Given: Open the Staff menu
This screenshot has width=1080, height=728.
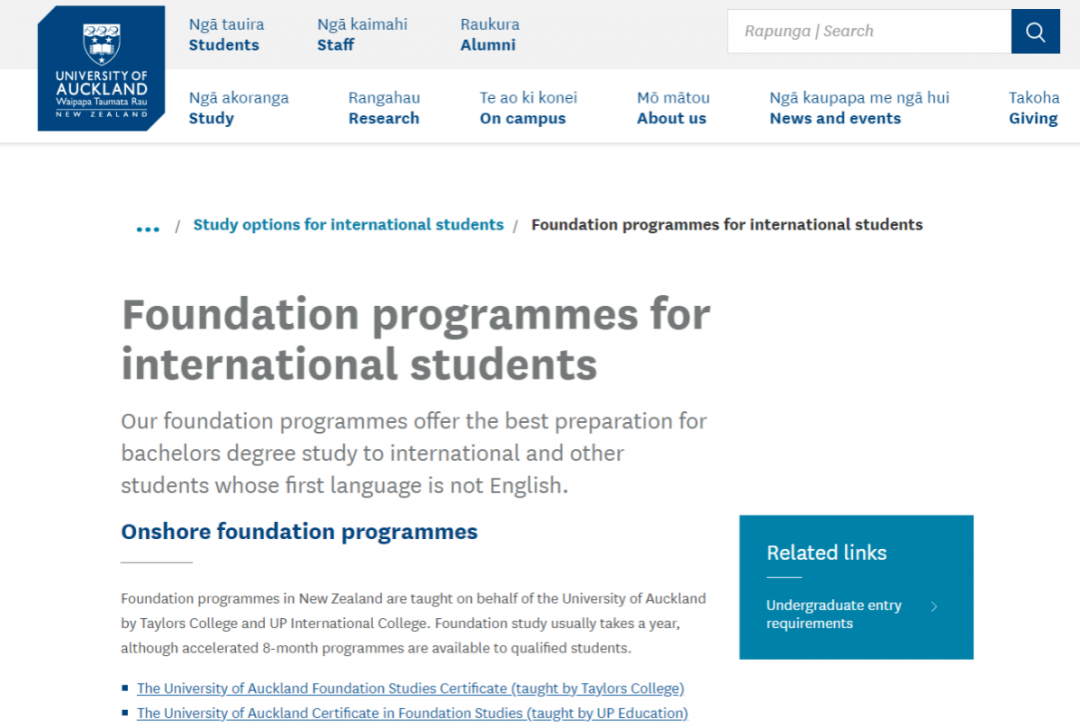Looking at the screenshot, I should pos(362,34).
